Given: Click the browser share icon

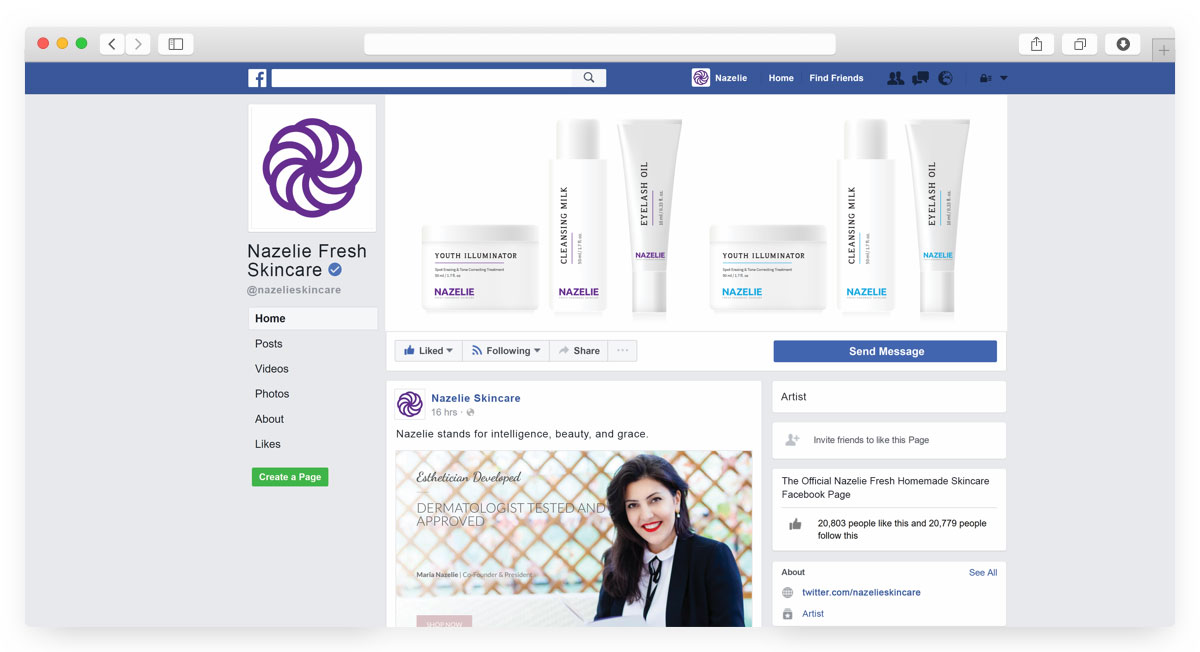Looking at the screenshot, I should click(1036, 44).
